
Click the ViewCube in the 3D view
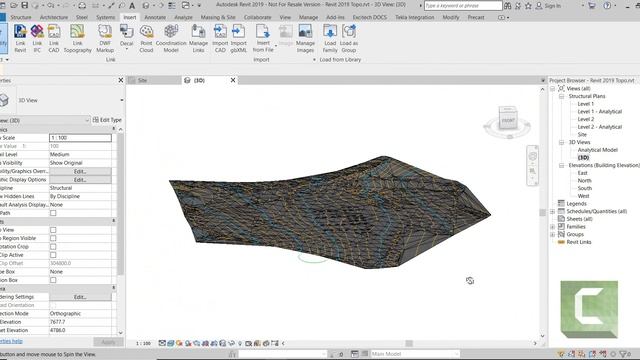508,119
